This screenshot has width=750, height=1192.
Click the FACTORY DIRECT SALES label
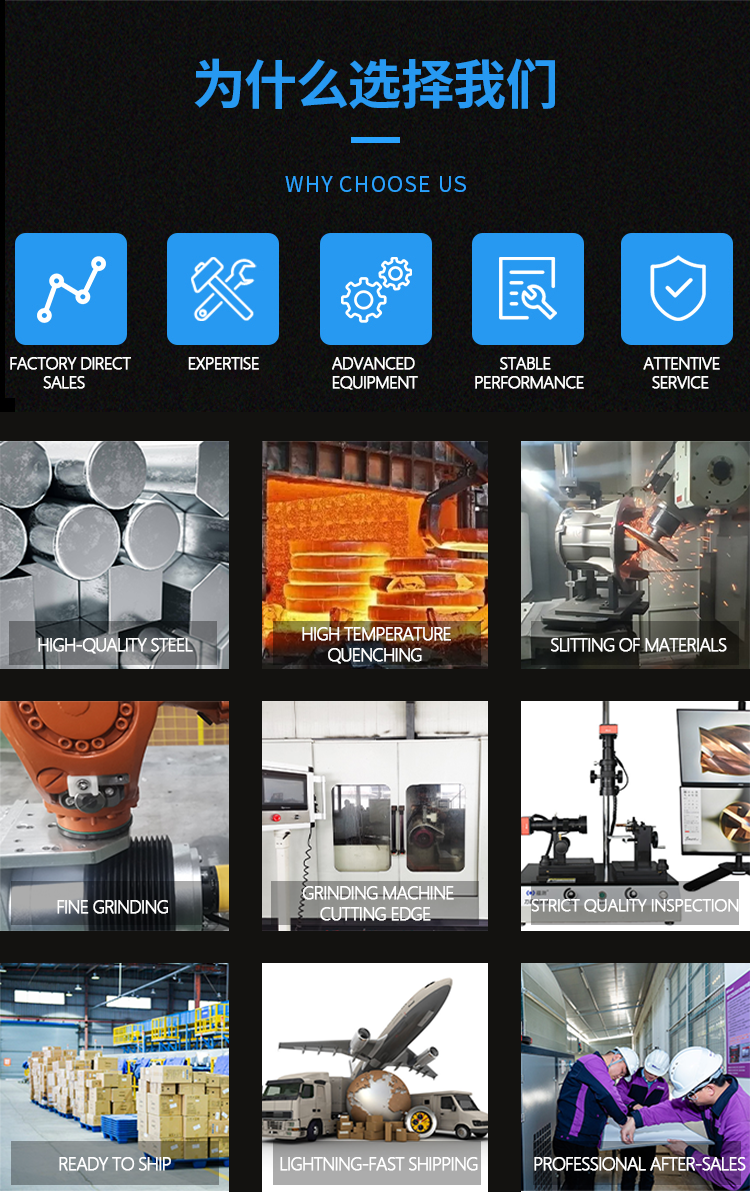coord(69,373)
